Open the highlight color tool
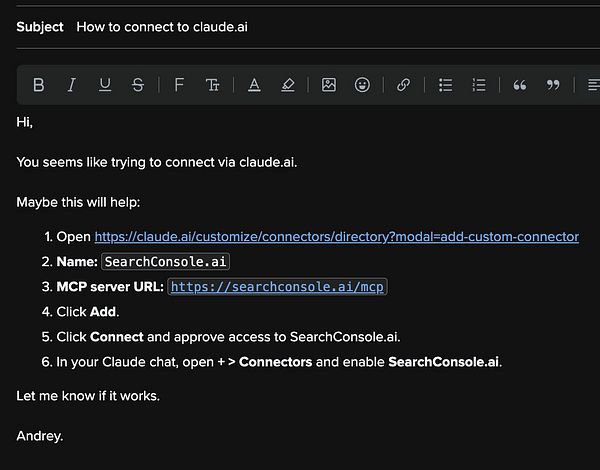Viewport: 600px width, 470px height. point(288,85)
